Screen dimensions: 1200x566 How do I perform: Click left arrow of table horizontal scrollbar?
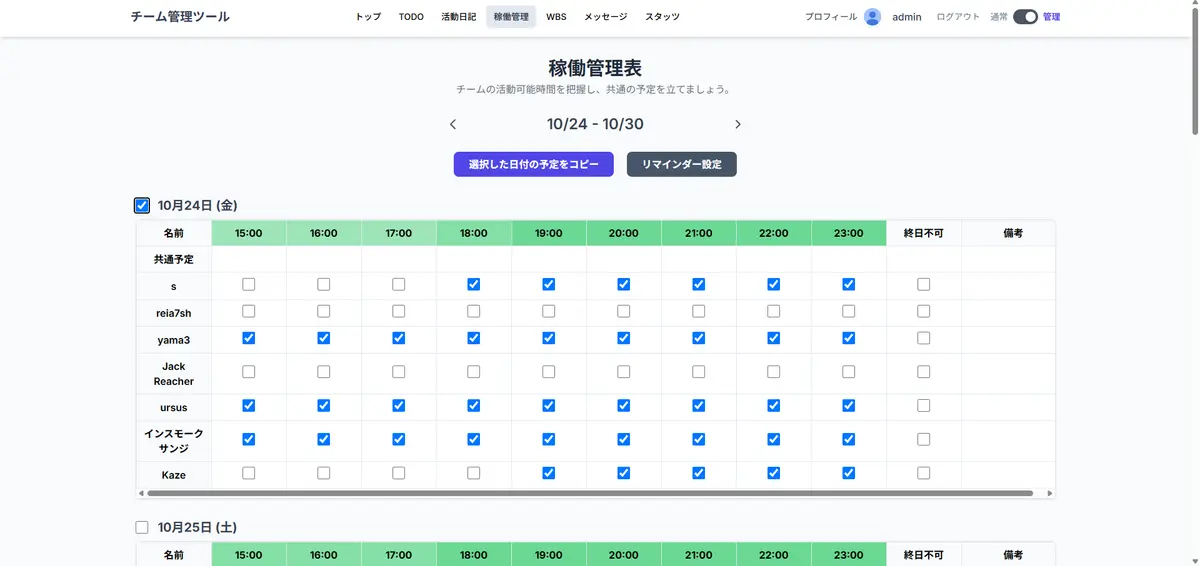pyautogui.click(x=142, y=493)
